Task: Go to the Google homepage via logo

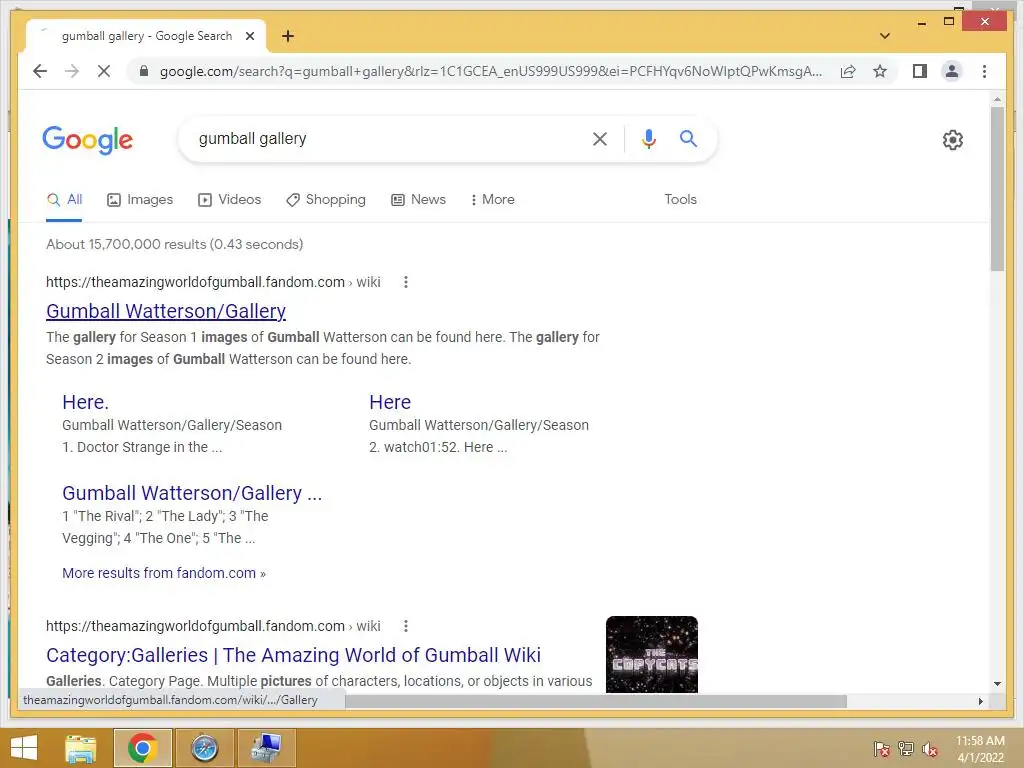Action: (88, 140)
